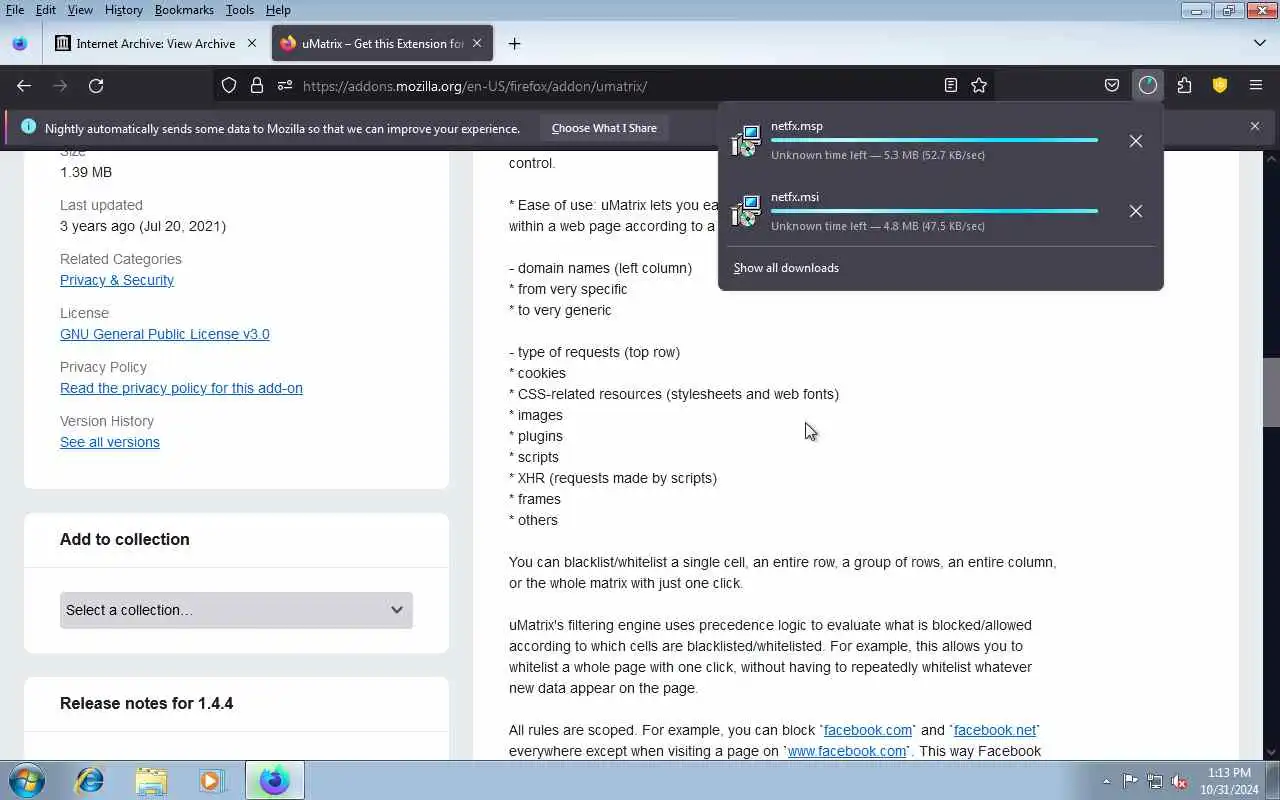Open the Windows Start menu

(26, 780)
